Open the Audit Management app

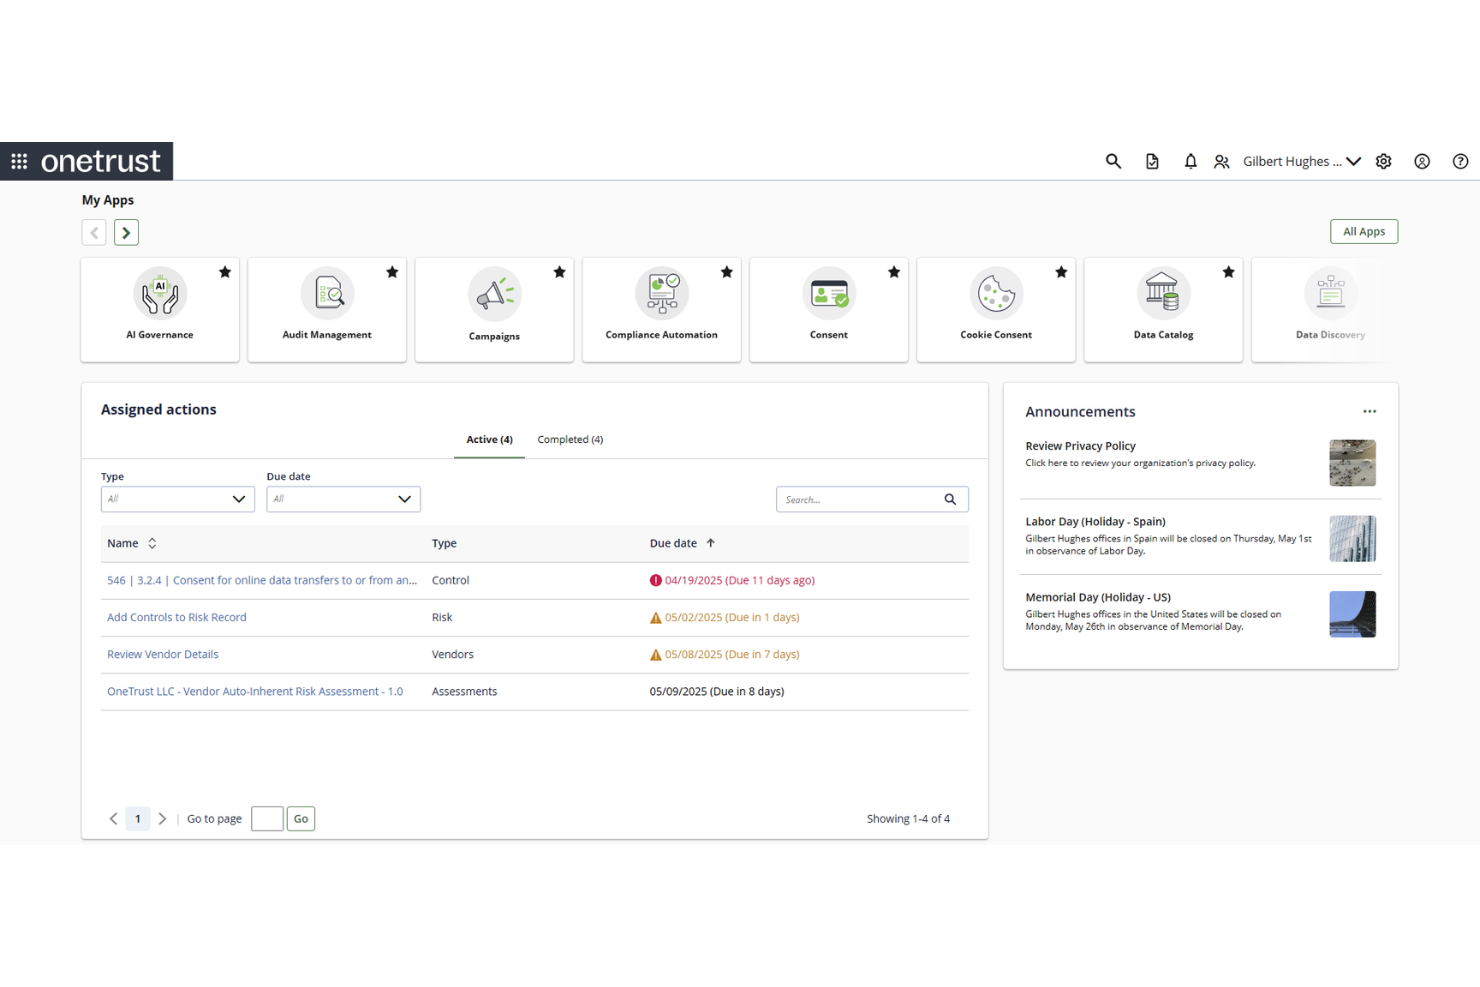tap(326, 305)
